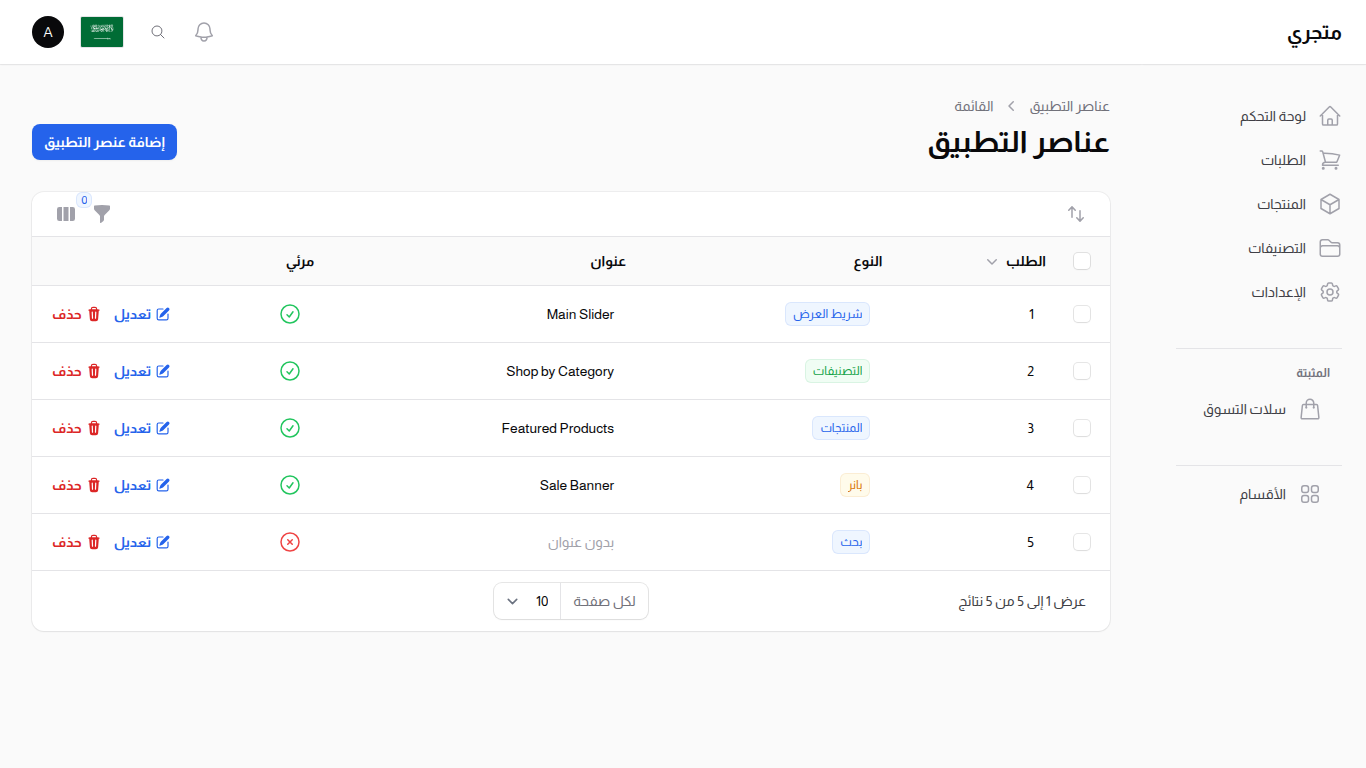Click تعديل on the Featured Products row
The image size is (1366, 768).
click(141, 428)
